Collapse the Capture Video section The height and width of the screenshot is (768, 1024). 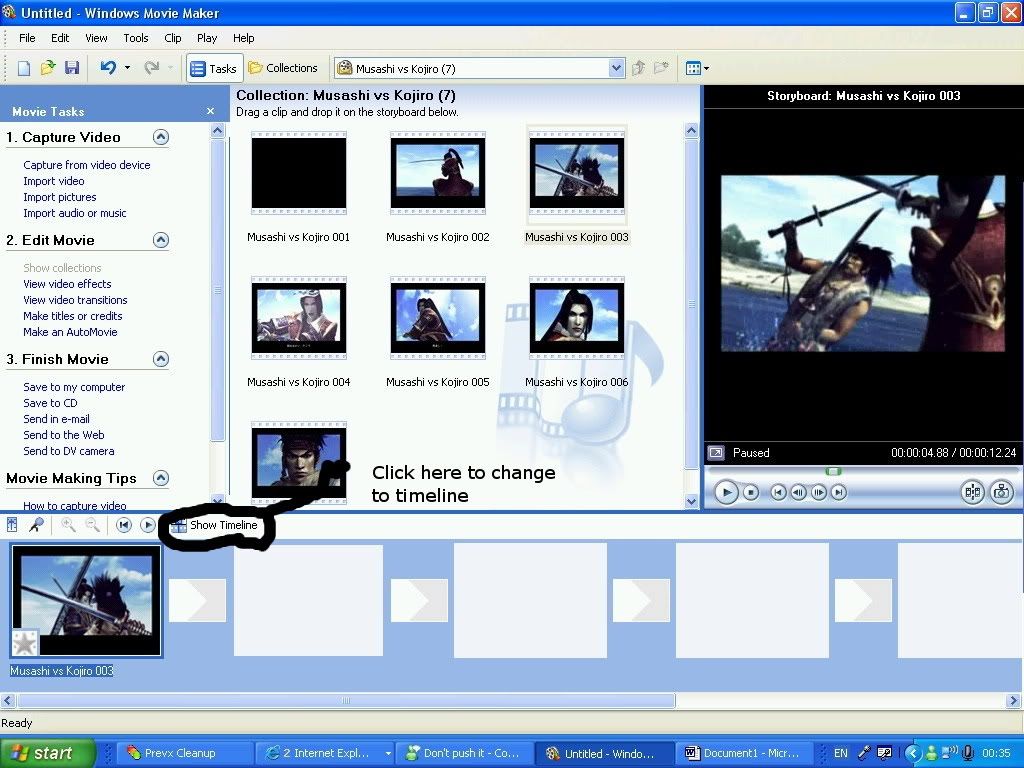[161, 137]
